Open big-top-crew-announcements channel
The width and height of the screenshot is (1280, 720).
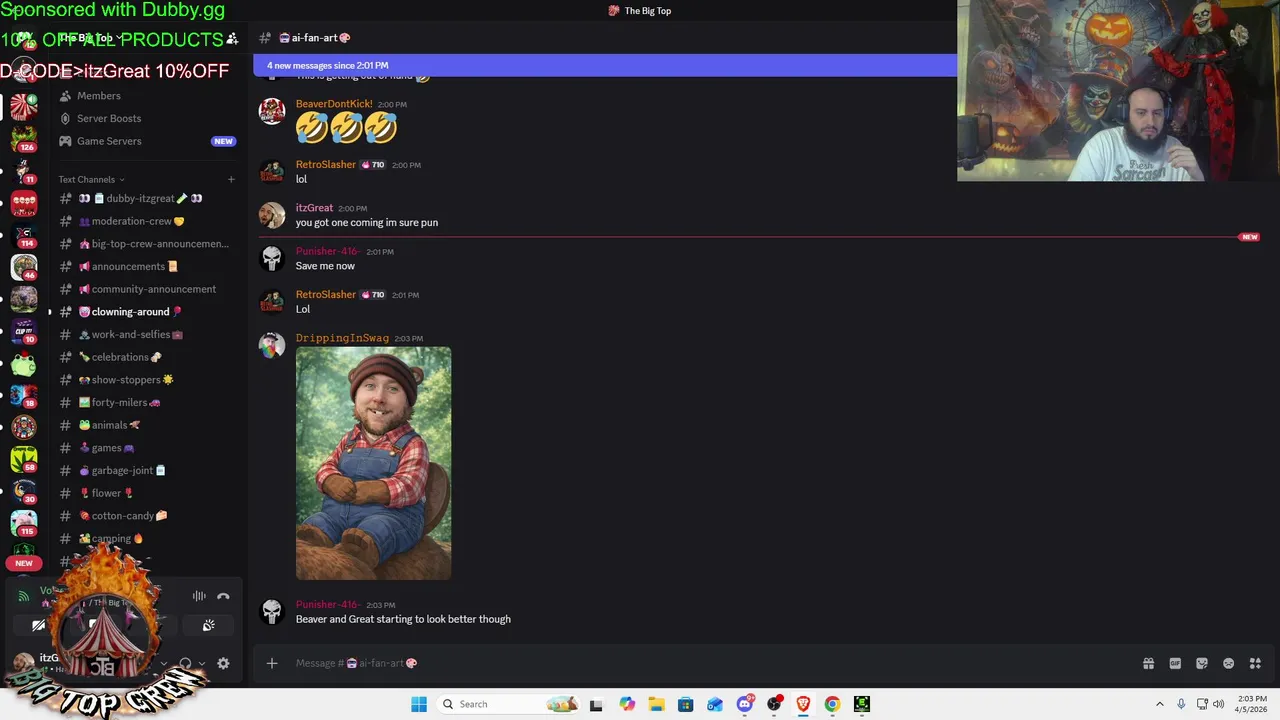click(147, 244)
